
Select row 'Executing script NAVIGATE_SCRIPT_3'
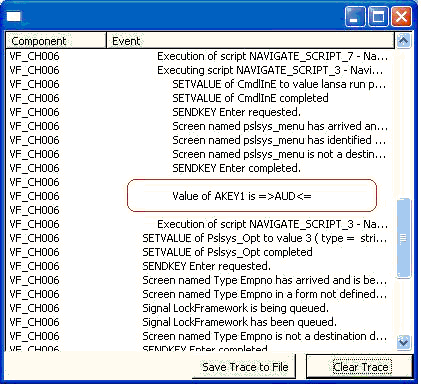coord(200,70)
